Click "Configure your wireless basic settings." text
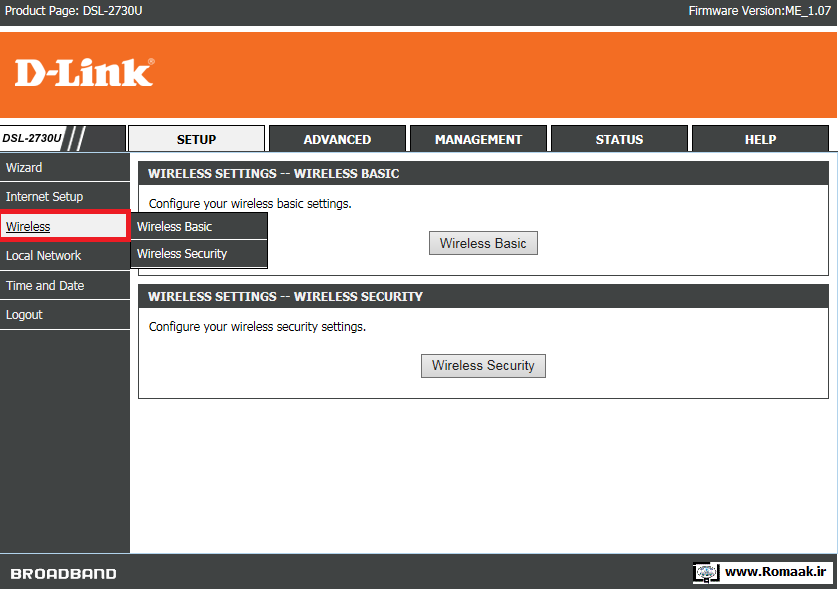Screen dimensions: 838x589 pos(250,204)
